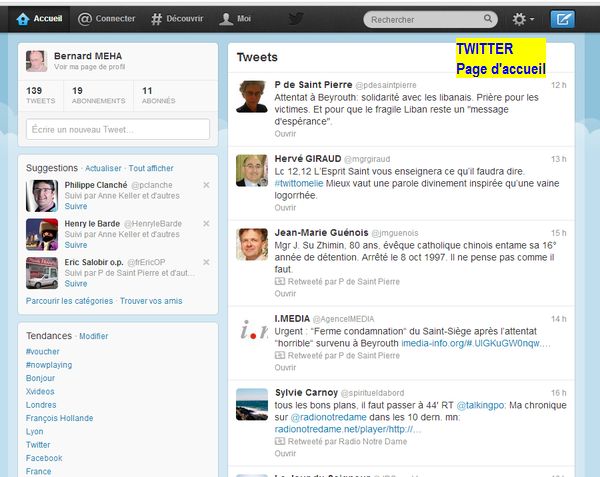Open Bernard MEHA profile name link
This screenshot has width=600, height=477.
88,56
